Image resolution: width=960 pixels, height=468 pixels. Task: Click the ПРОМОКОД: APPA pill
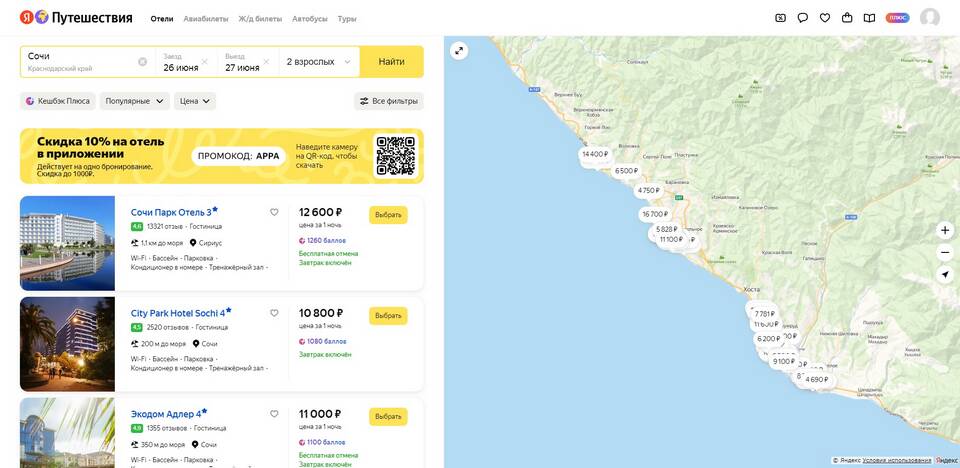point(239,156)
